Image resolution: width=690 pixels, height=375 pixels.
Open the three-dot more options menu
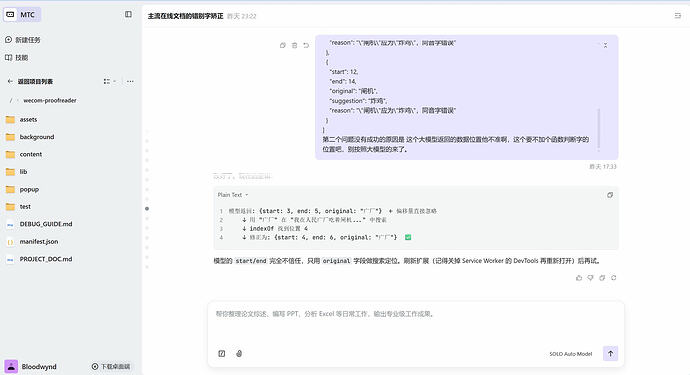click(130, 81)
